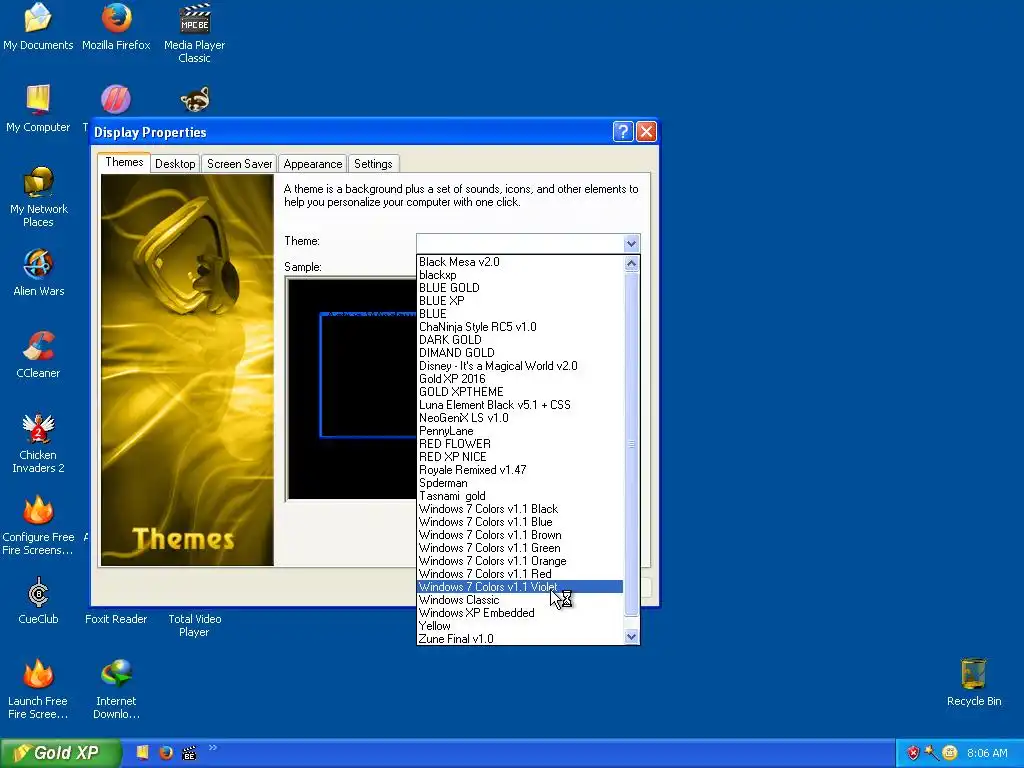
Task: Collapse the Theme dropdown arrow
Action: 631,244
